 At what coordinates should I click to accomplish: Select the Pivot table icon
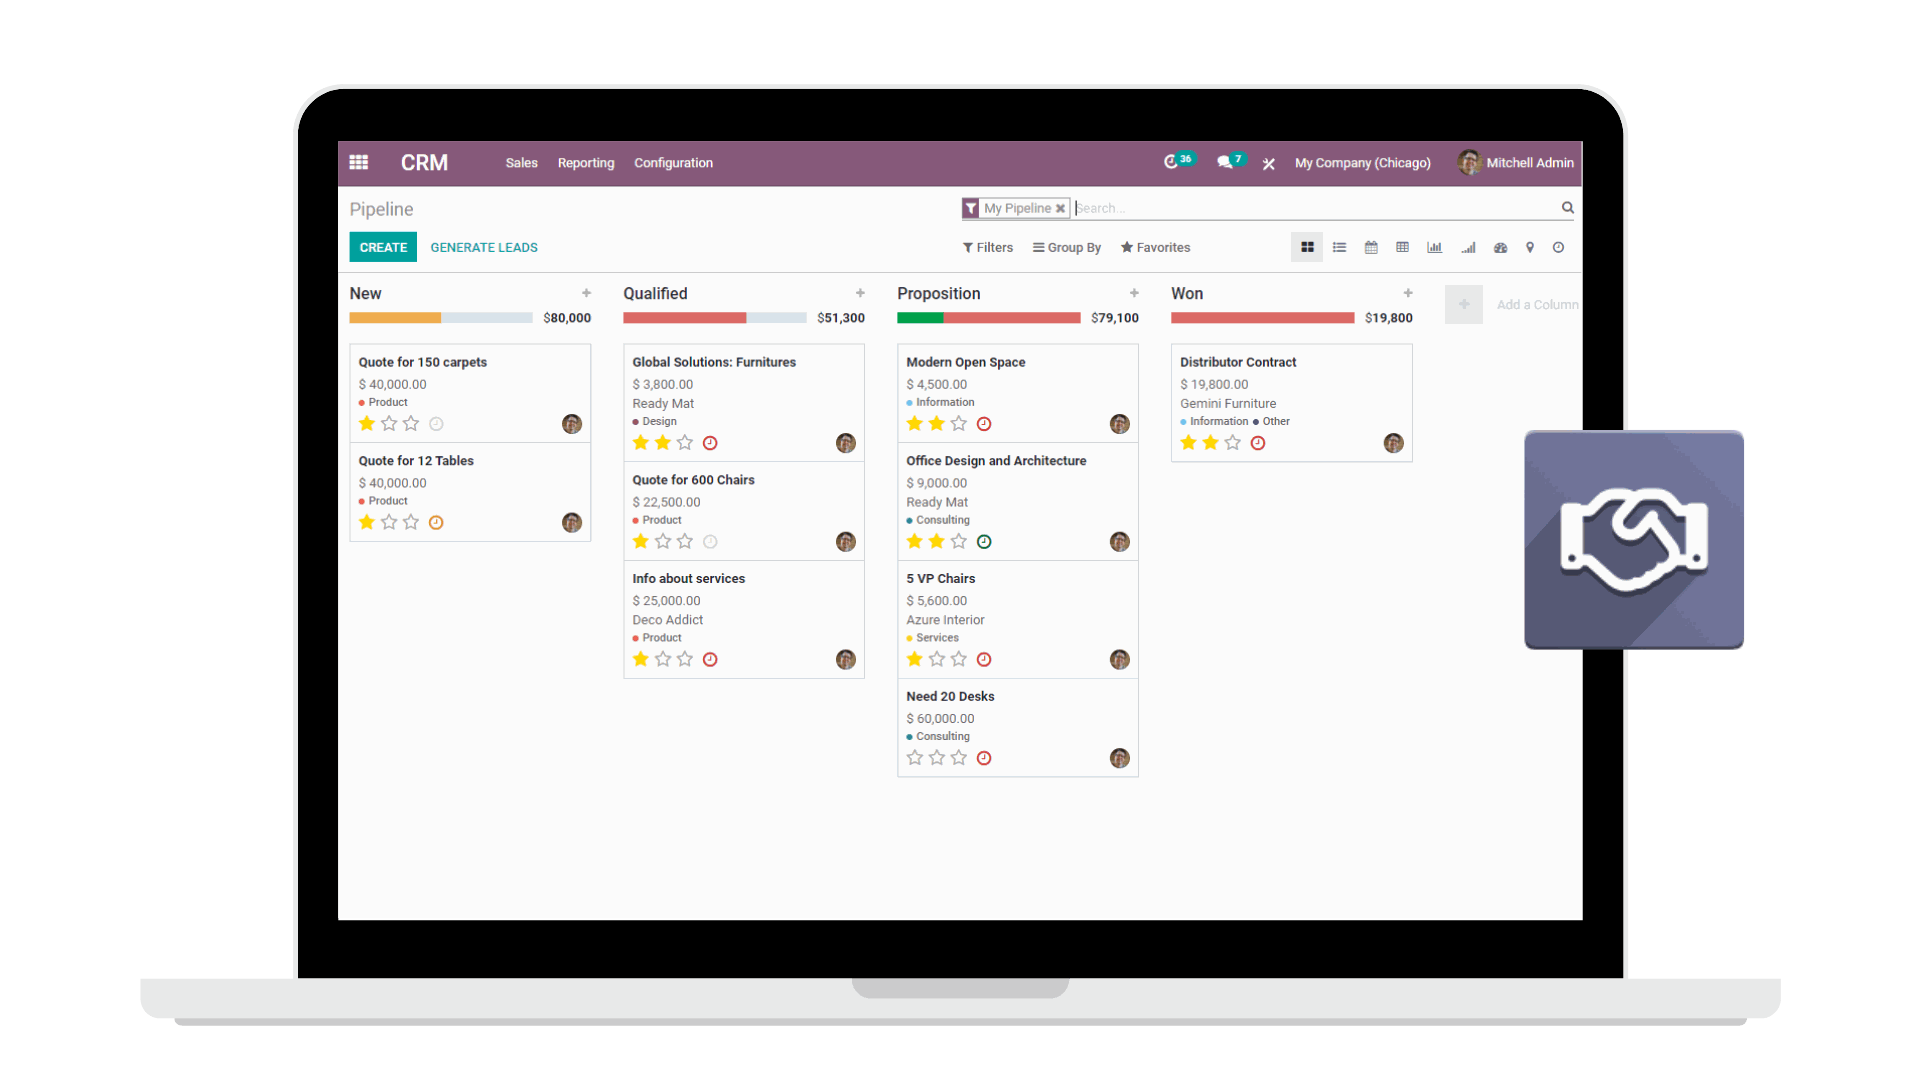click(x=1403, y=247)
